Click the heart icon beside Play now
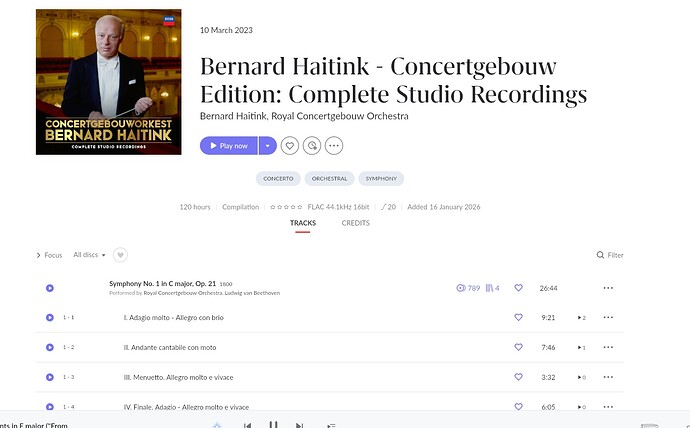The height and width of the screenshot is (428, 690). click(x=290, y=146)
